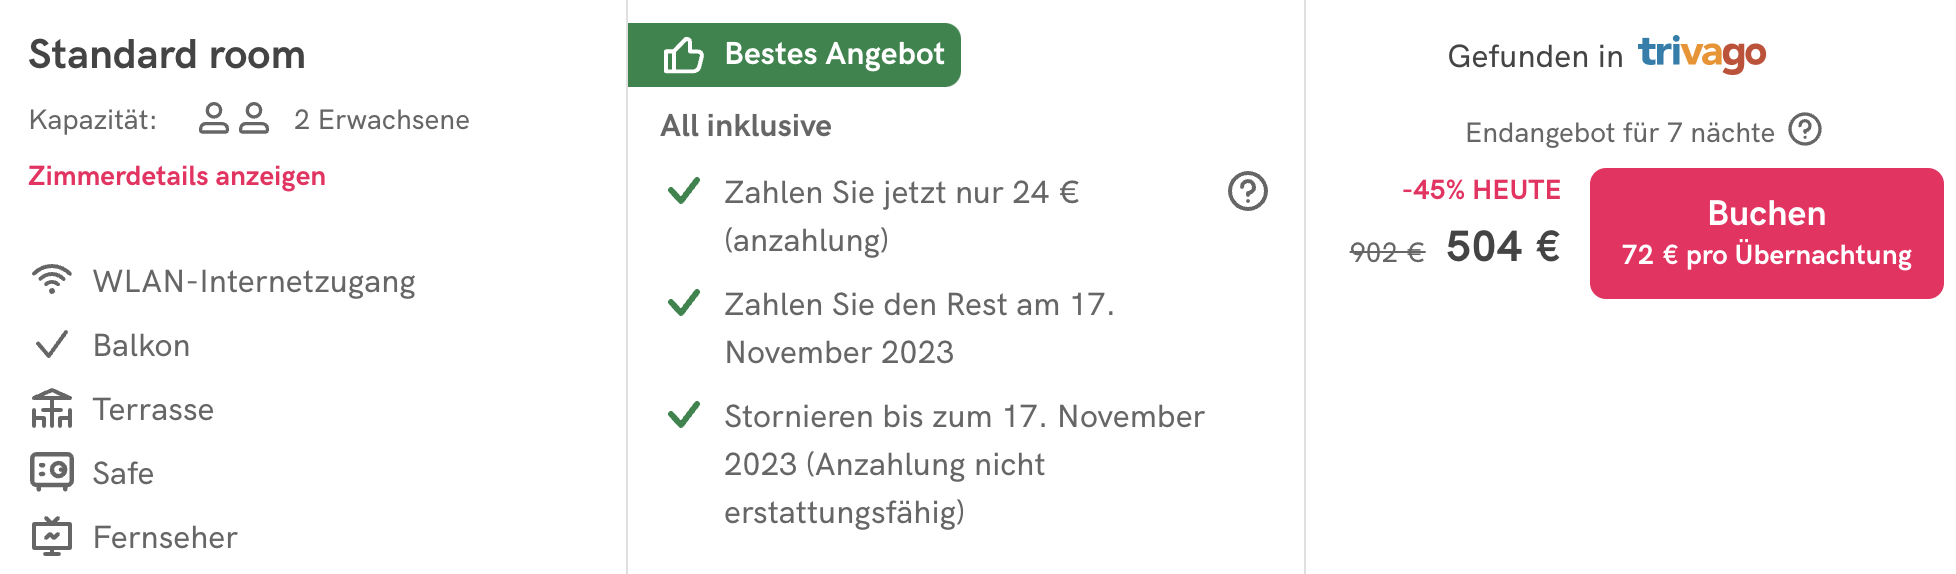Screen dimensions: 1956x574
Task: Open help icon beside Anzahlung info
Action: tap(1247, 191)
